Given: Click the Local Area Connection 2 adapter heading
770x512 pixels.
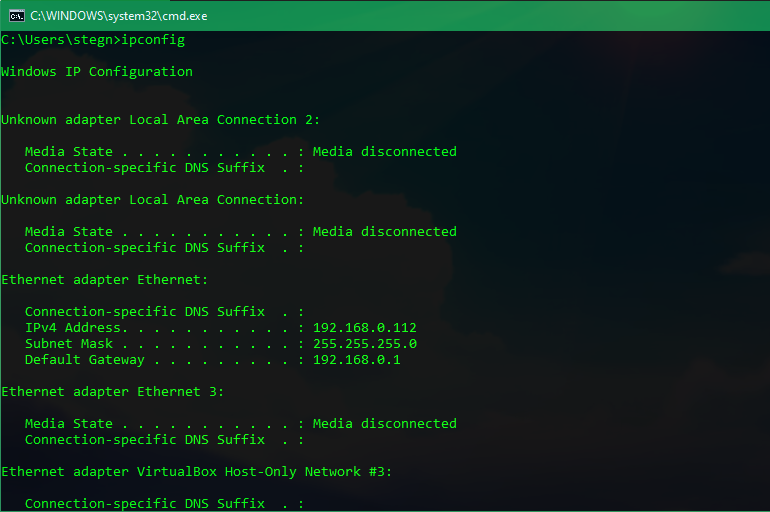Looking at the screenshot, I should tap(161, 120).
